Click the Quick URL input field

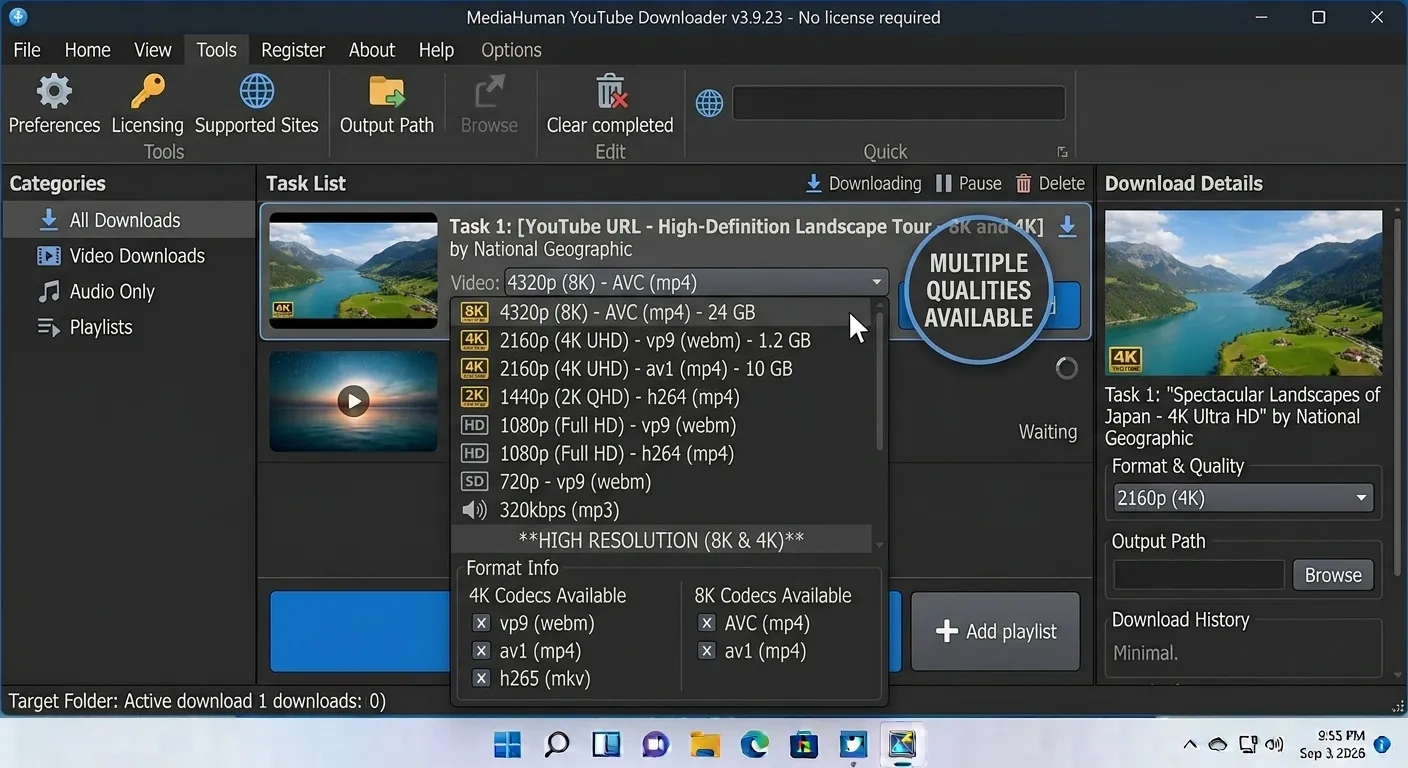point(899,103)
